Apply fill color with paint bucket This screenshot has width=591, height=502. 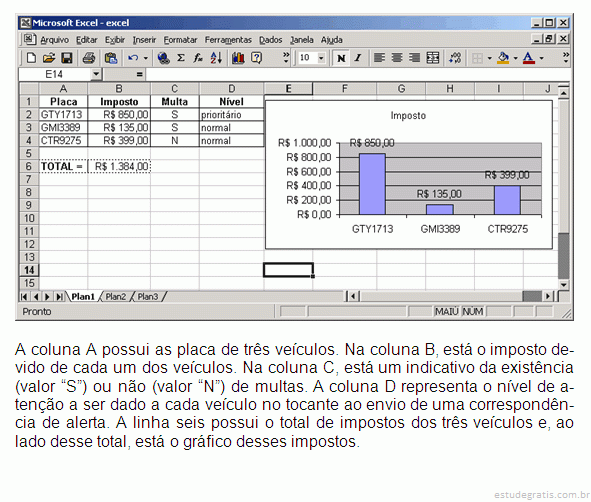pyautogui.click(x=503, y=58)
